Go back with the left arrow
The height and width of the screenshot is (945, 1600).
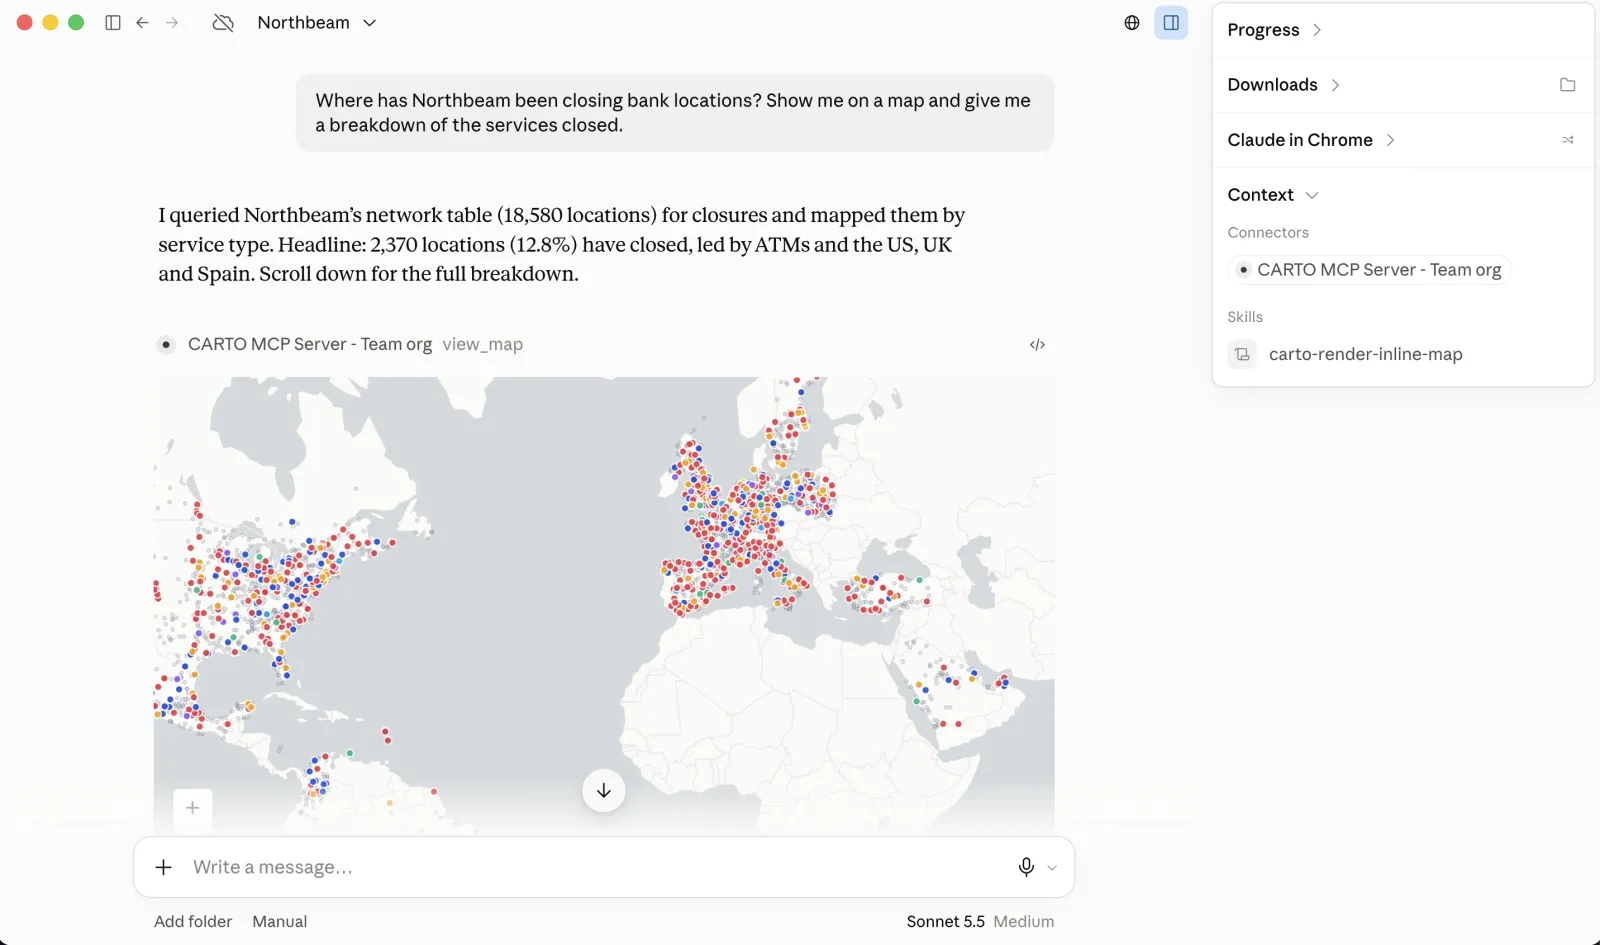[x=142, y=23]
